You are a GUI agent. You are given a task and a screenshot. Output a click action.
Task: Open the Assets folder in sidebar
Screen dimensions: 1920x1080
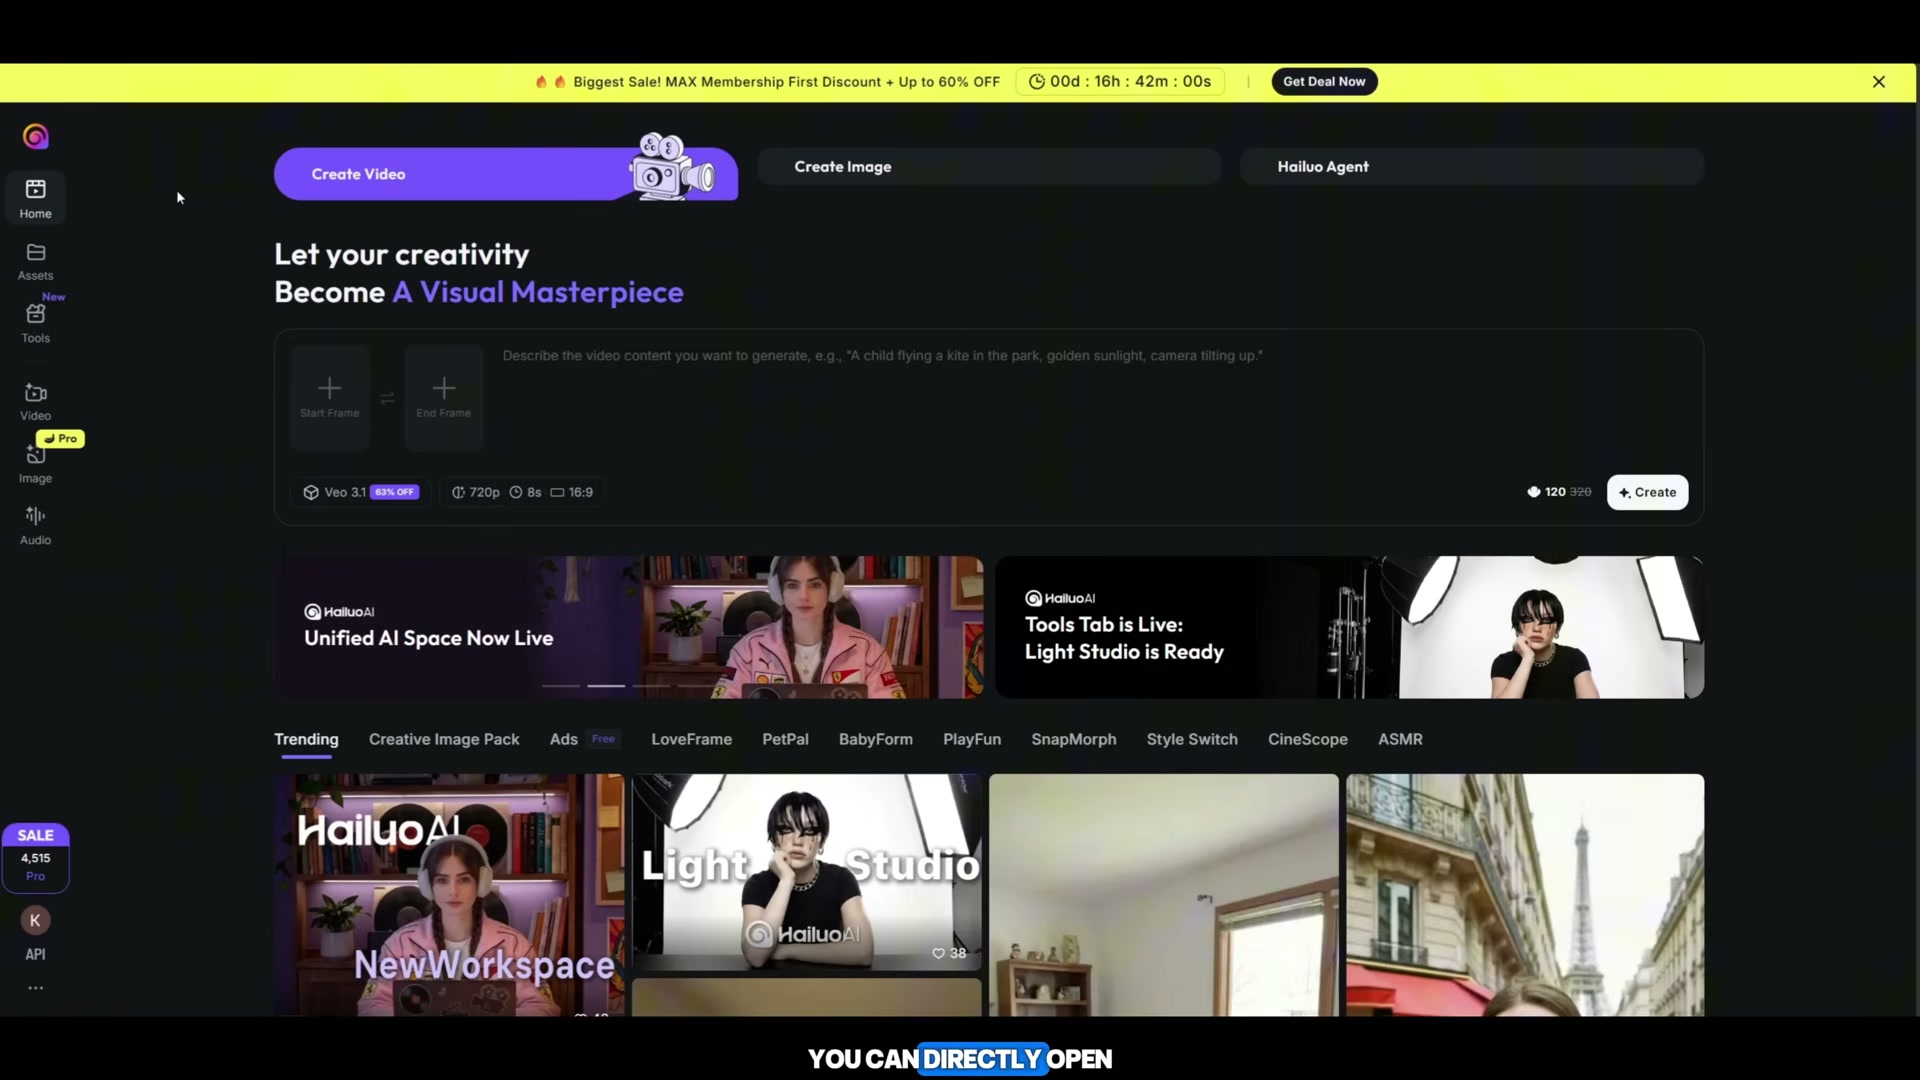(x=35, y=262)
